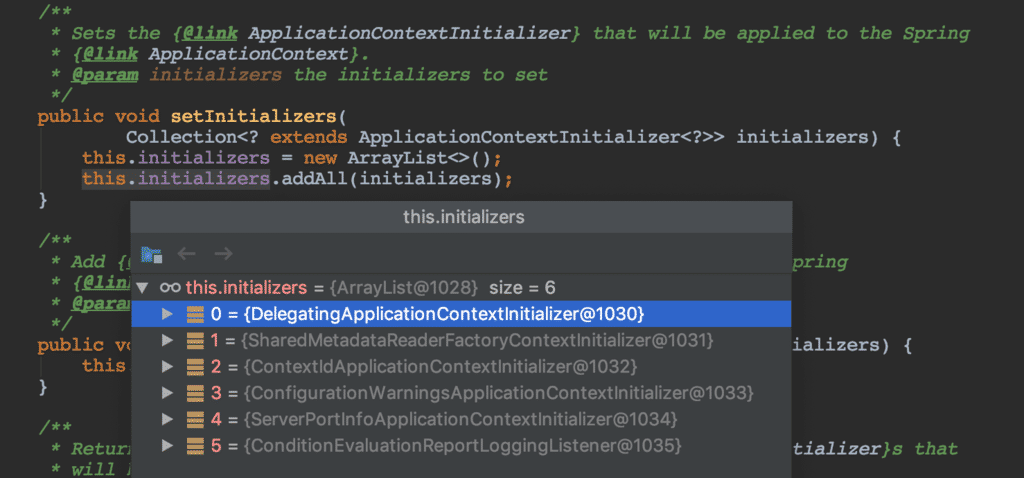This screenshot has width=1024, height=478.
Task: Click the watch glasses icon beside this.initializers
Action: click(169, 288)
